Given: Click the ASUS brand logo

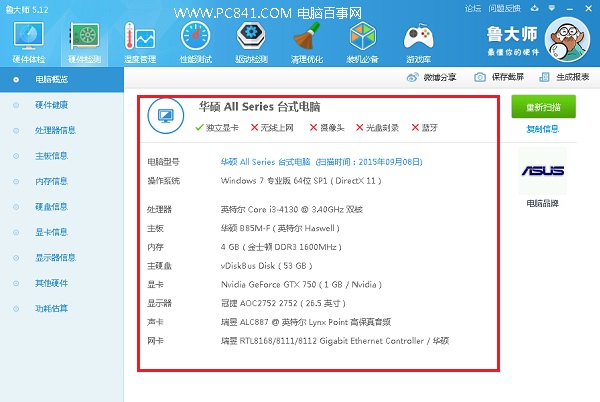Looking at the screenshot, I should [543, 171].
